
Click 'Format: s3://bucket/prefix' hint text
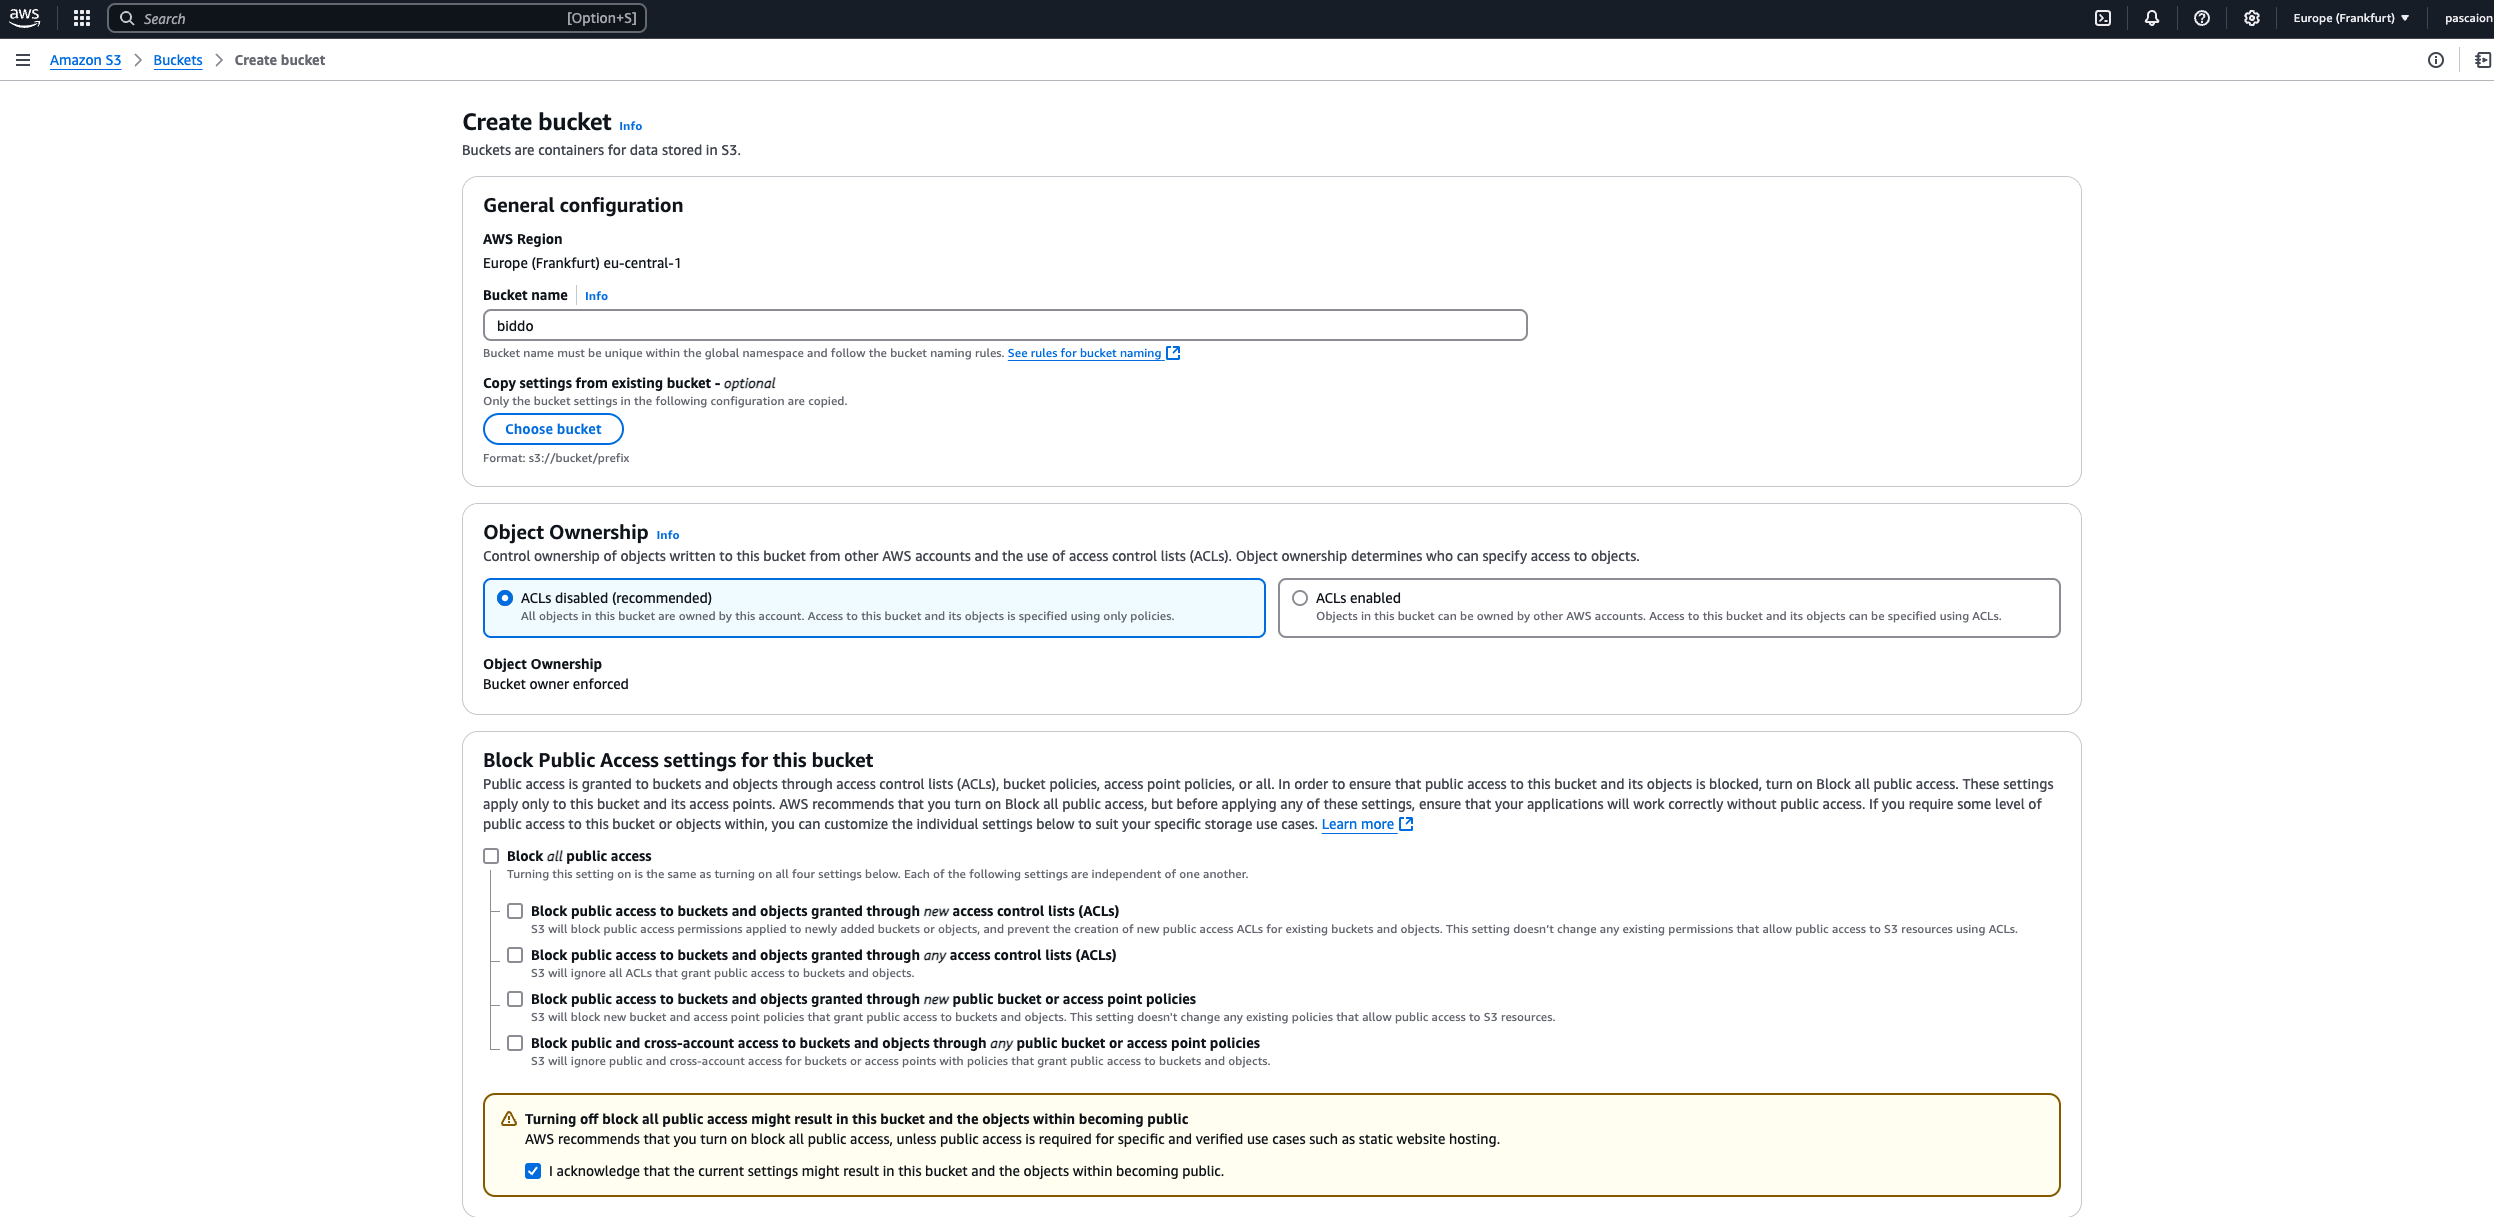[556, 458]
